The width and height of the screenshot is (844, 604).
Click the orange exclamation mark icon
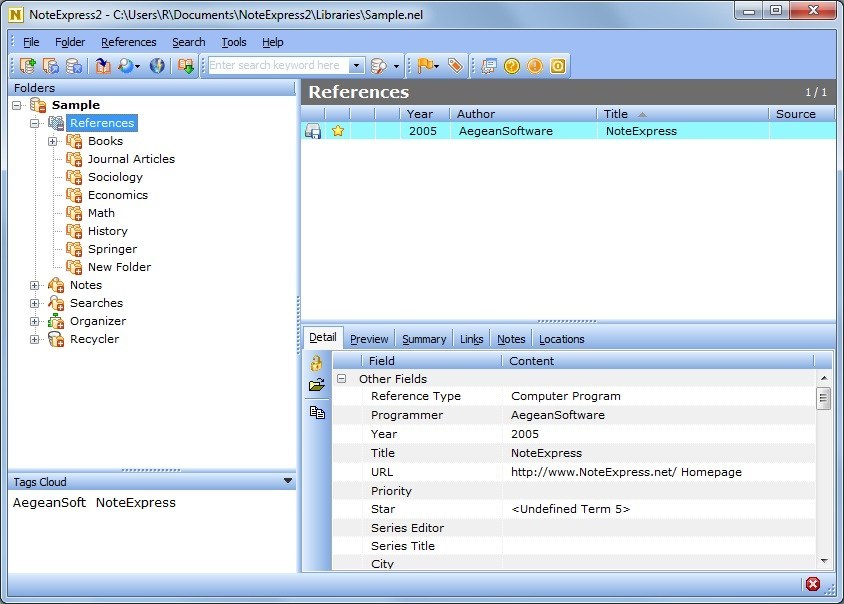tap(535, 66)
